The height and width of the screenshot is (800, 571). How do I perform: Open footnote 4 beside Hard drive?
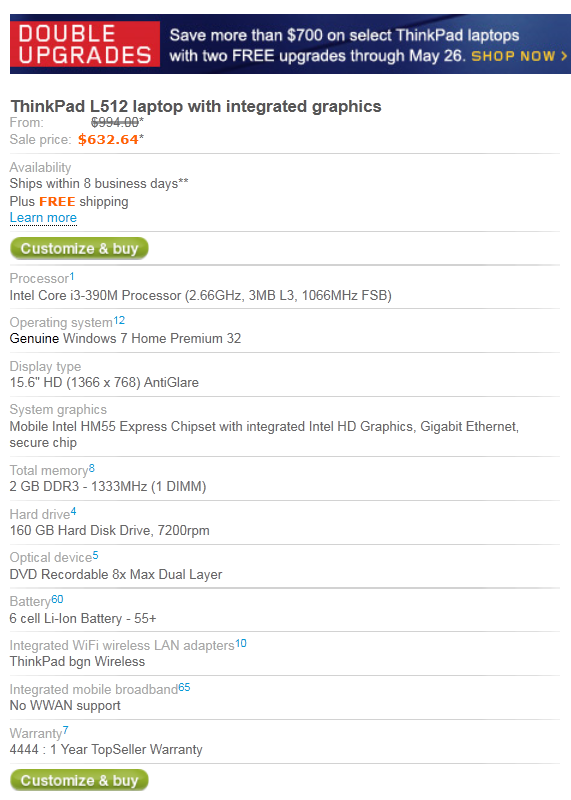point(73,511)
